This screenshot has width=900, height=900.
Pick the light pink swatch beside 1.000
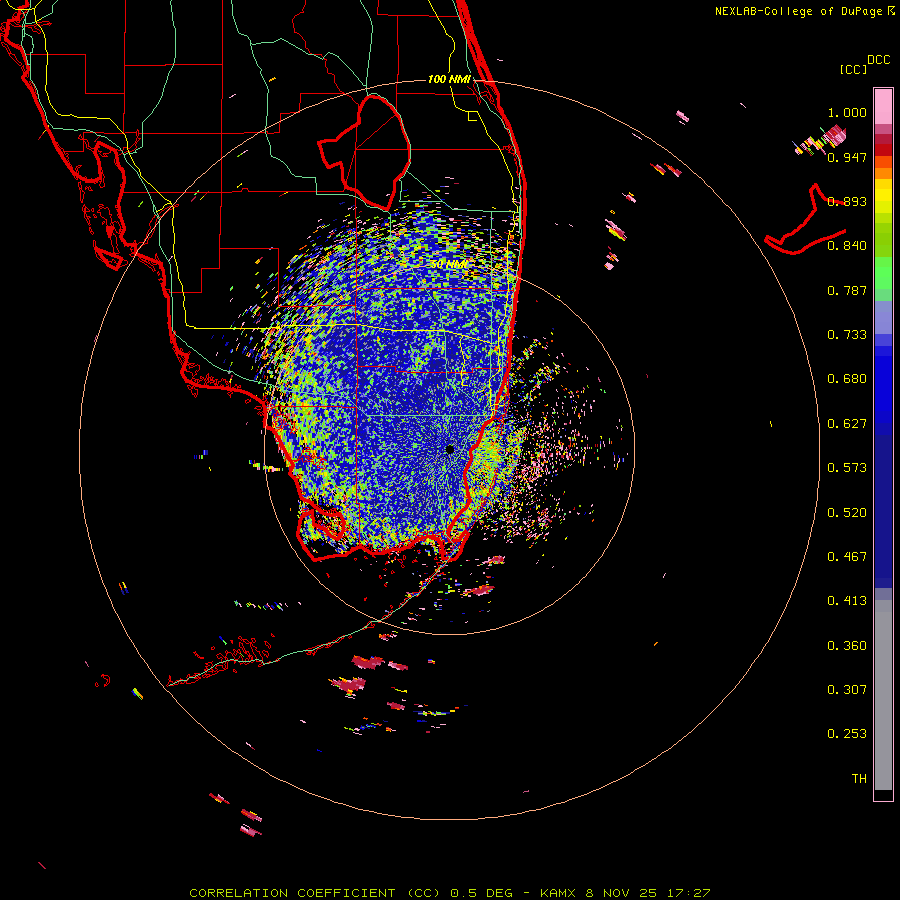[x=883, y=107]
